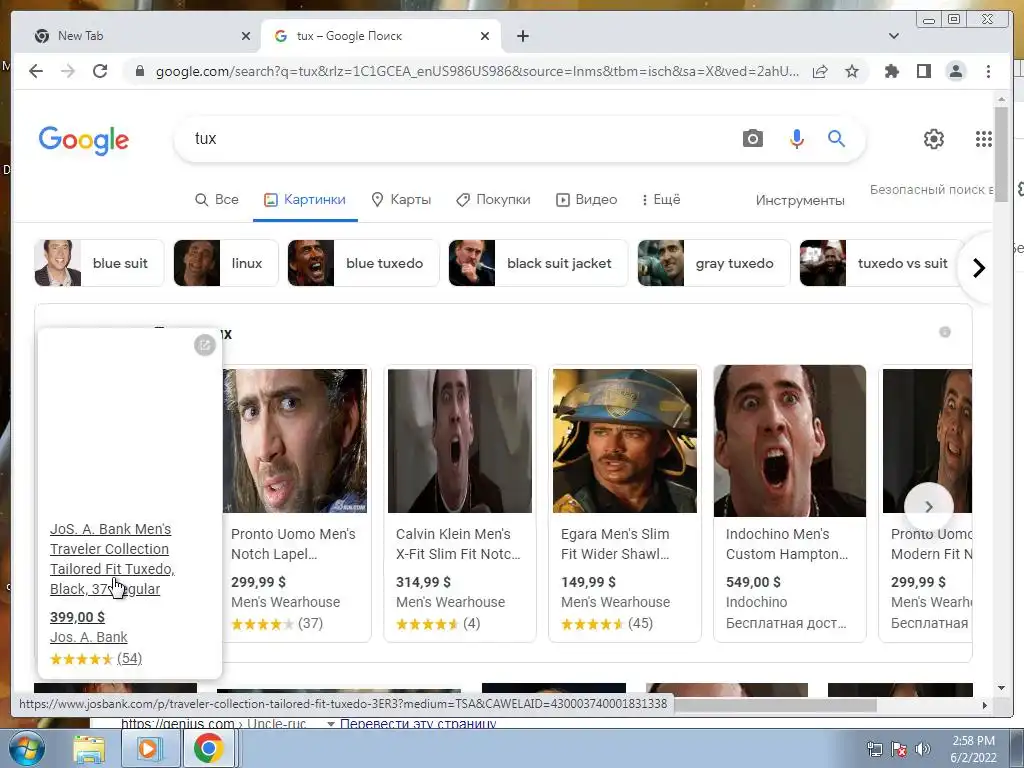Open Egara Men's Slim Fit listing image
Viewport: 1024px width, 768px height.
tap(624, 441)
